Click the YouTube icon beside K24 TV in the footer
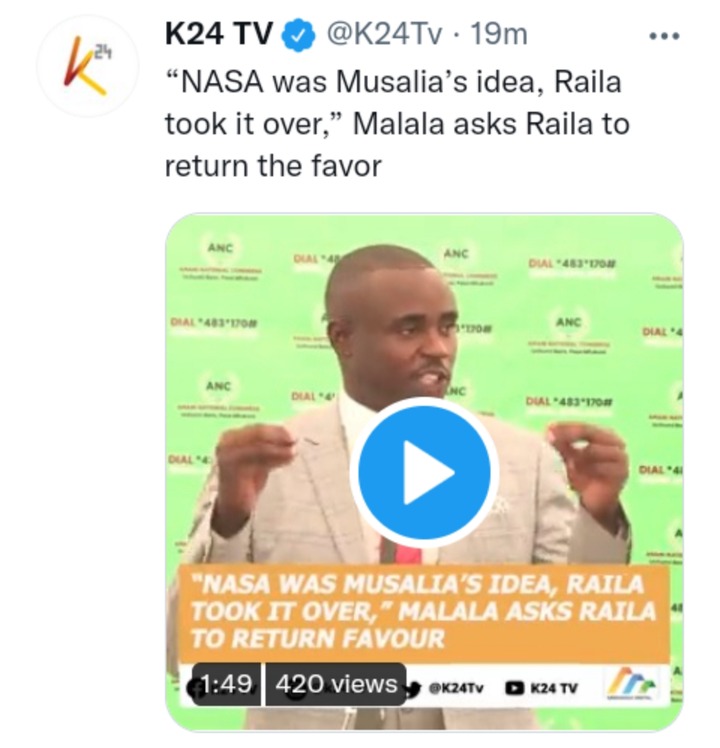Viewport: 720px width, 748px height. (x=514, y=688)
